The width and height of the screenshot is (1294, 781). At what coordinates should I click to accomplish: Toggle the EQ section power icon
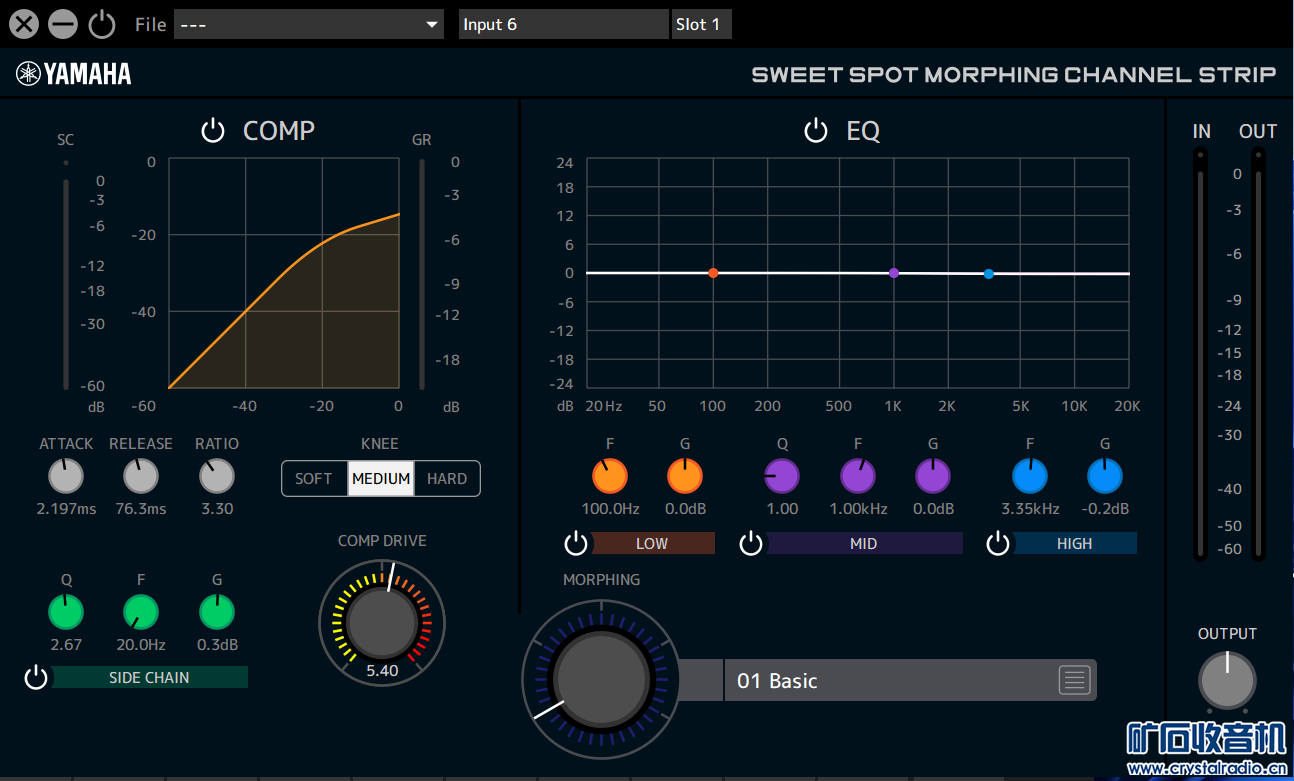(x=816, y=131)
